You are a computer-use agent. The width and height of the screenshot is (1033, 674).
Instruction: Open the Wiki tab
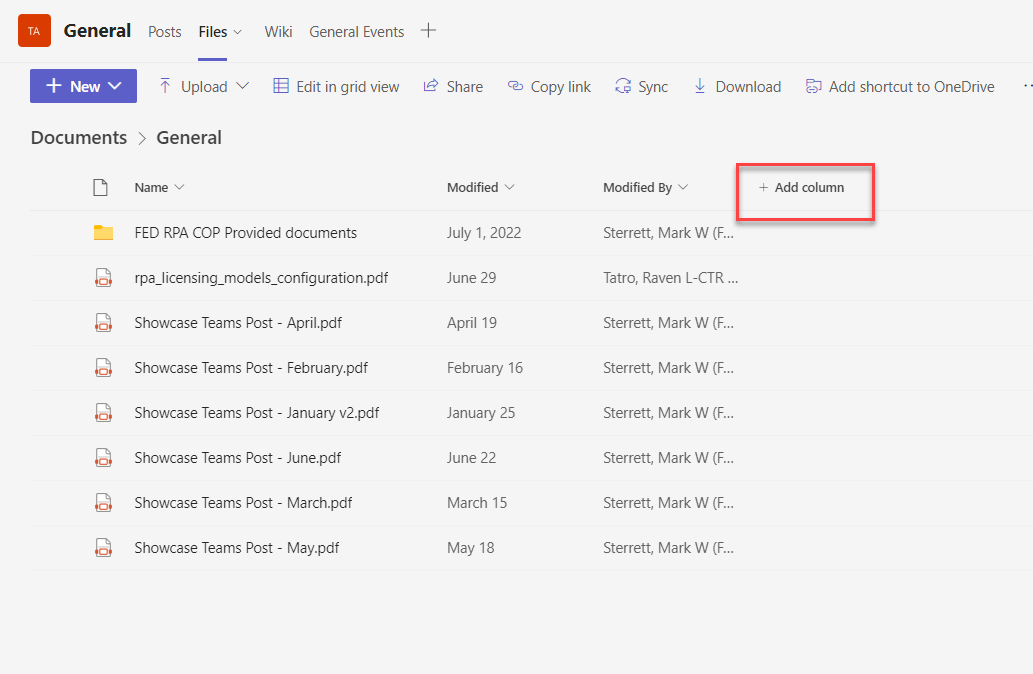pyautogui.click(x=278, y=32)
